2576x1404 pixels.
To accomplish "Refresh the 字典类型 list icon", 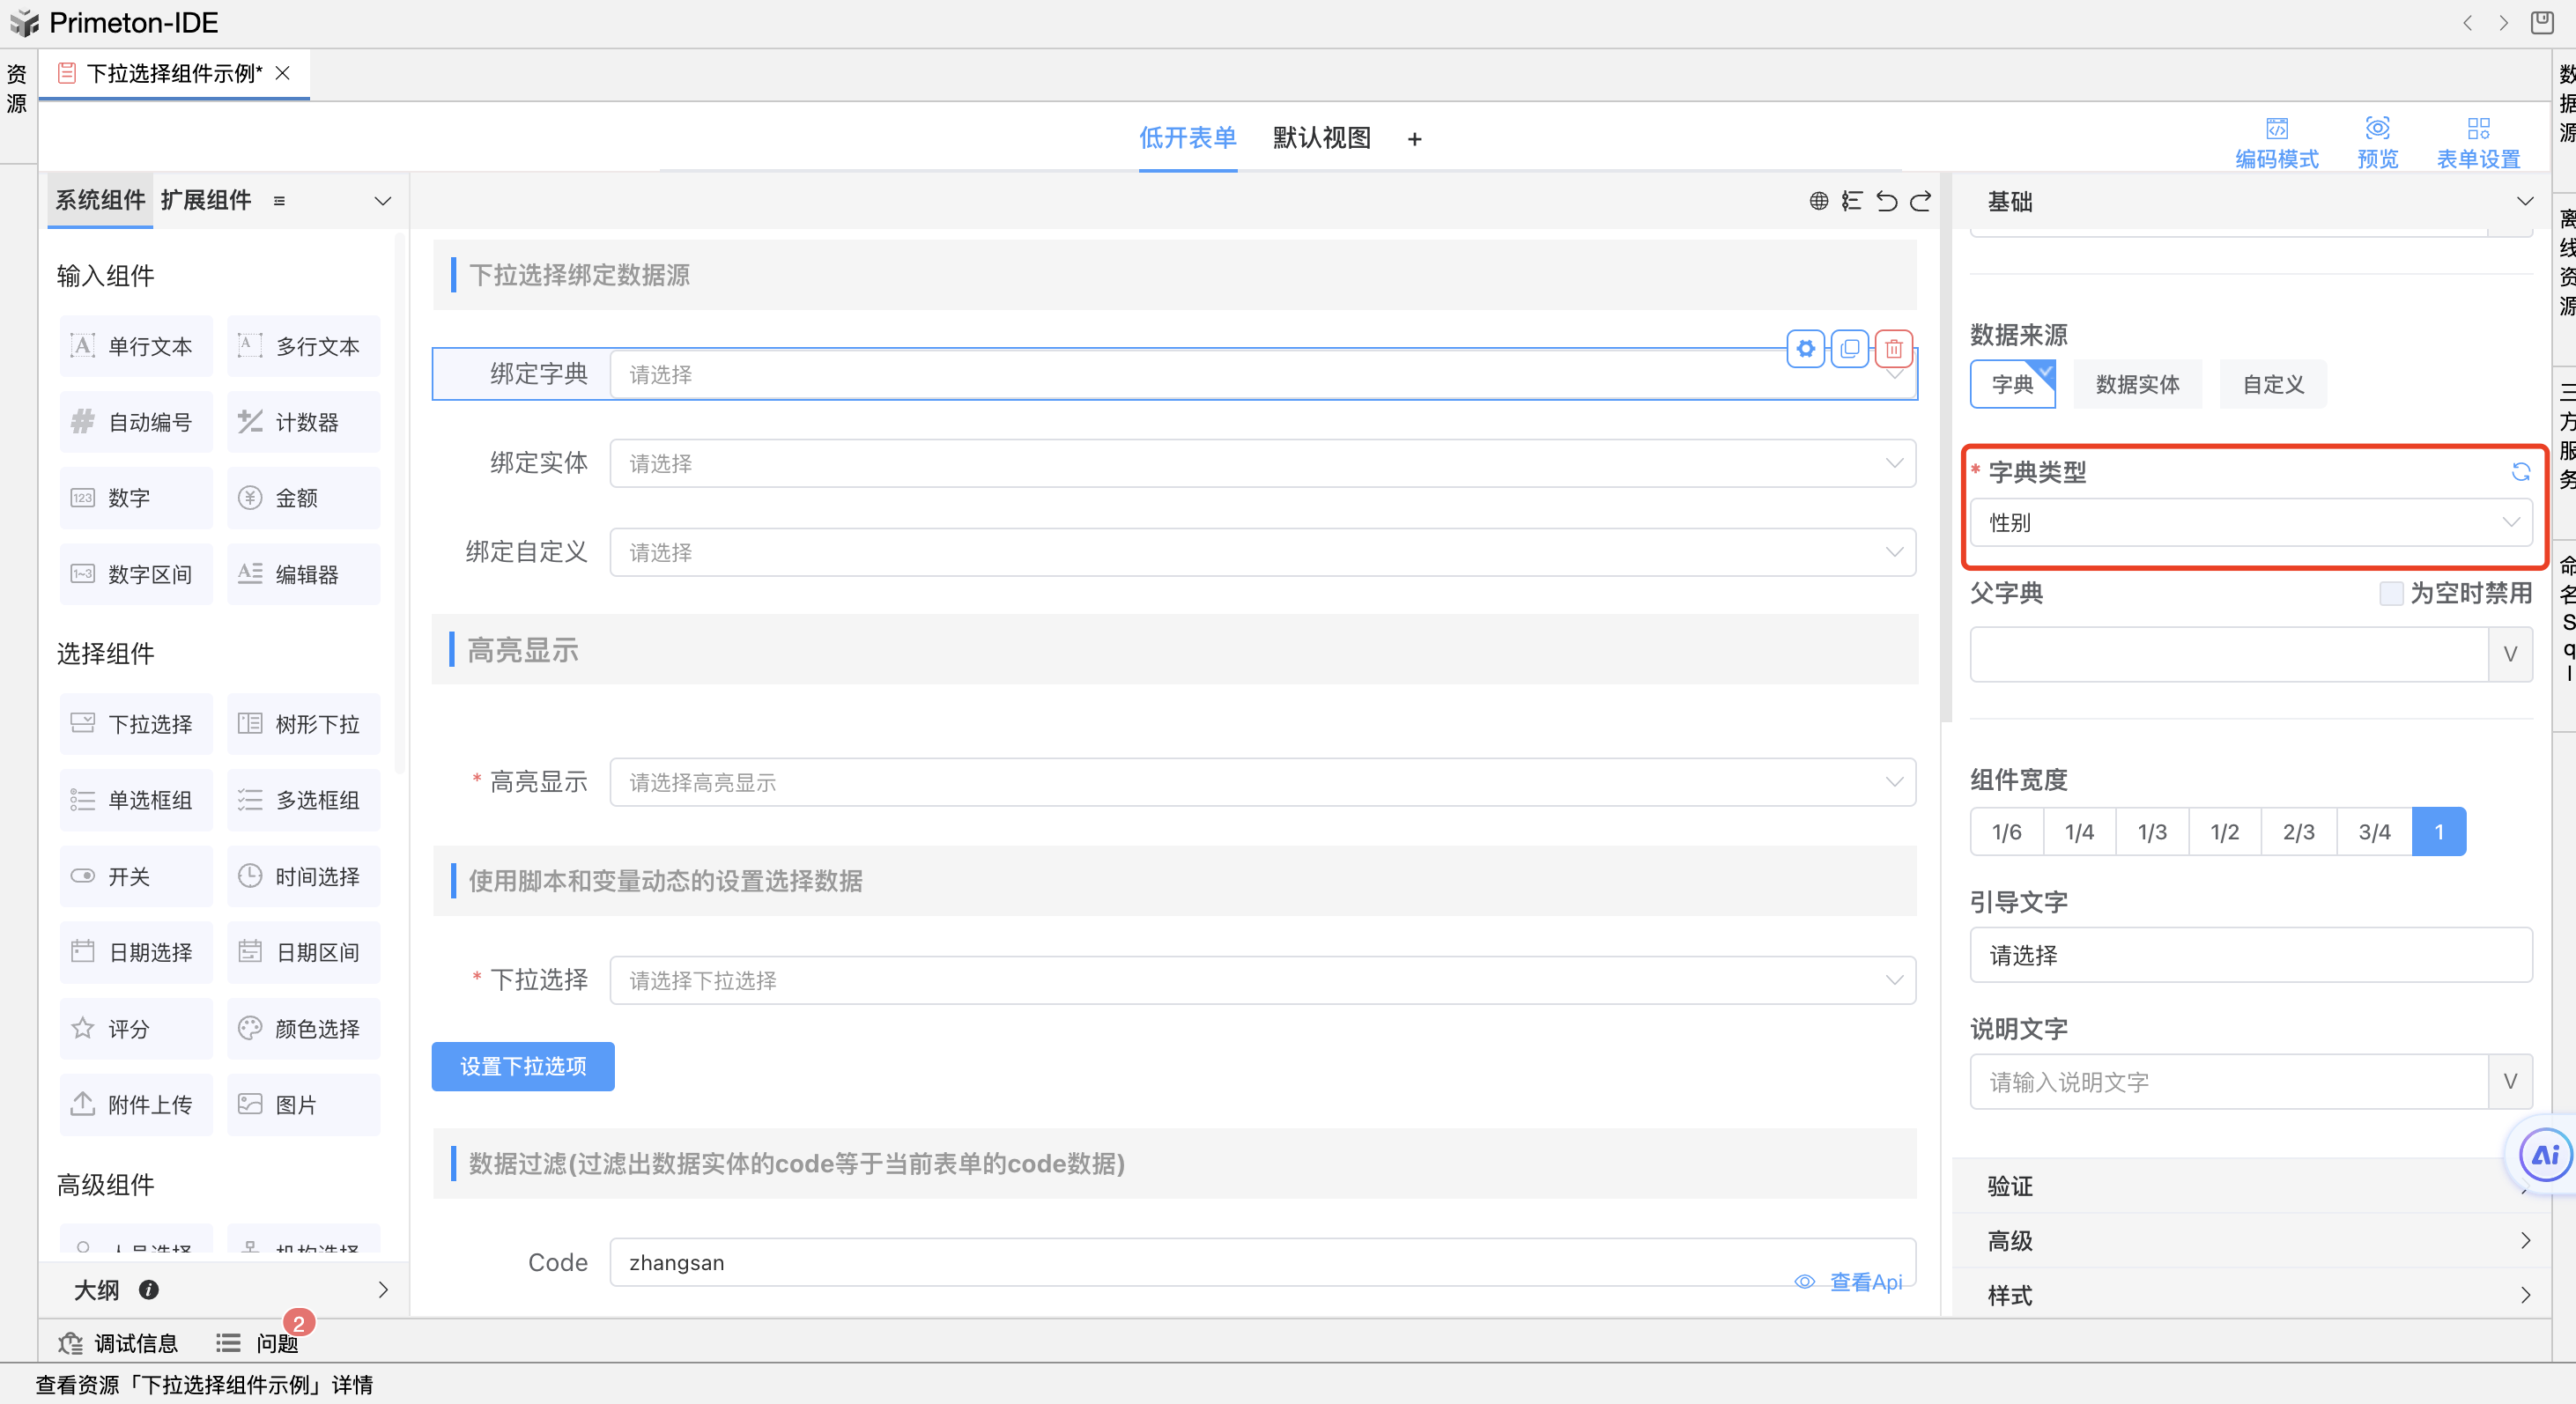I will 2520,471.
